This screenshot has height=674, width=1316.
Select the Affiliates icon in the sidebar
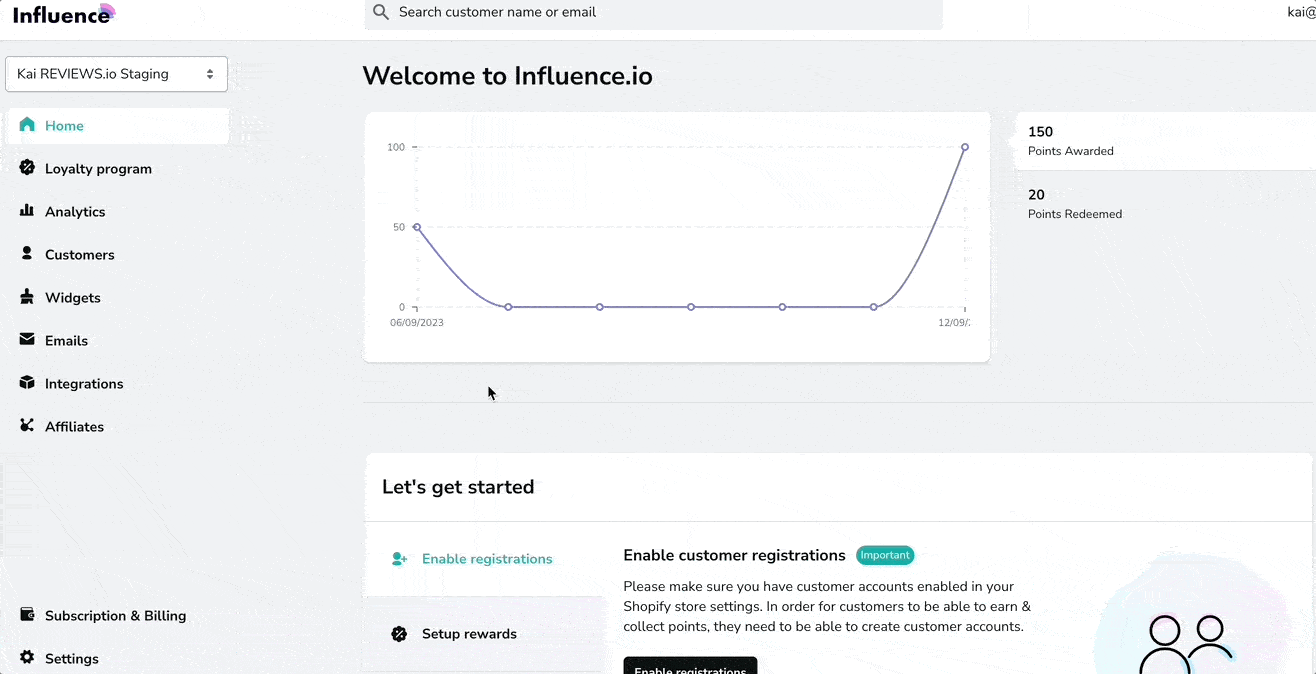click(27, 426)
